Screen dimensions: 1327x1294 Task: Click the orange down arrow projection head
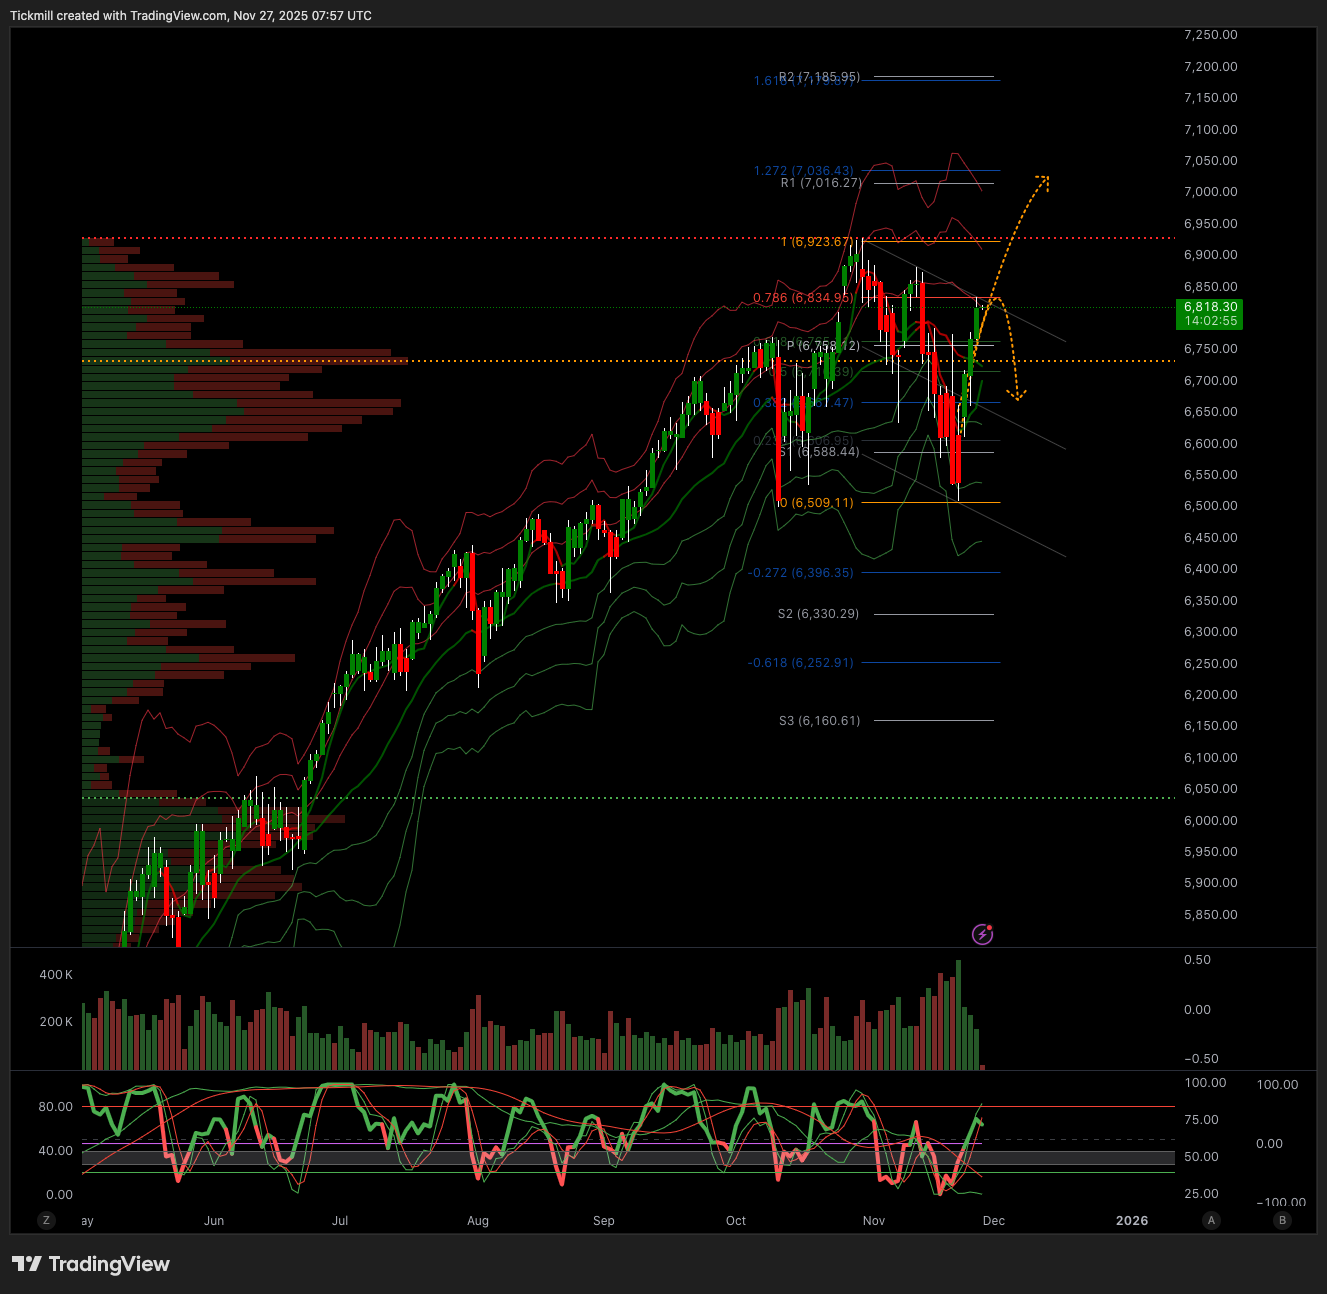point(1017,397)
